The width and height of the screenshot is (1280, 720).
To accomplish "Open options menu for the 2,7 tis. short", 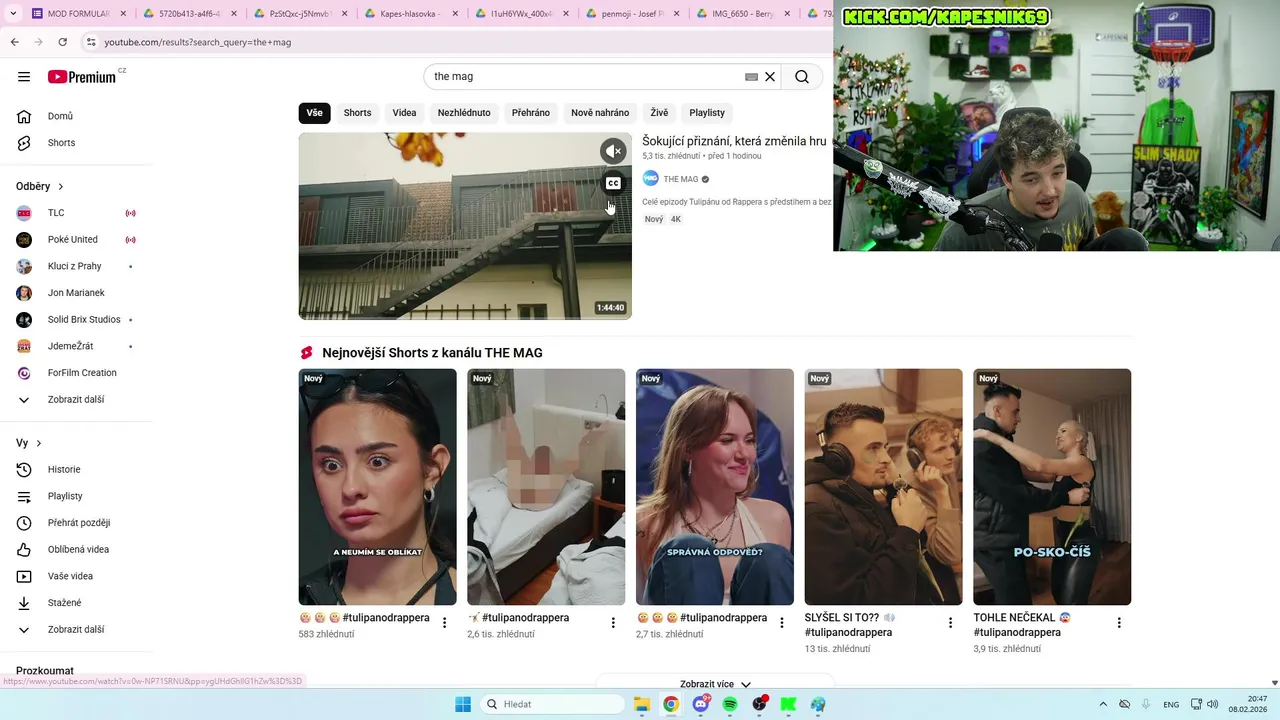I will [782, 623].
